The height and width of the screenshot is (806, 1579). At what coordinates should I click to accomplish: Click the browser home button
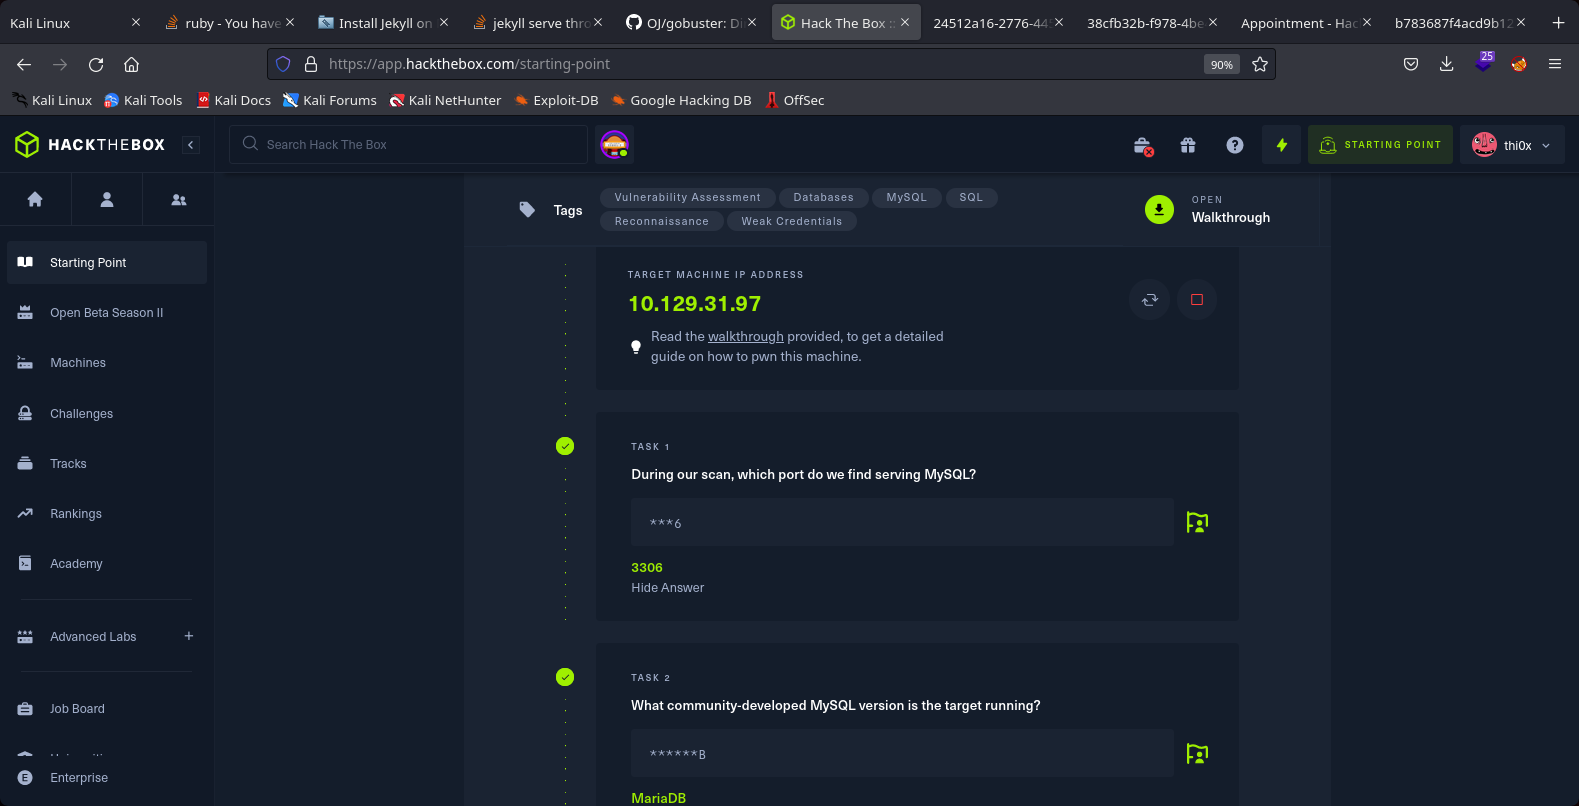[131, 64]
